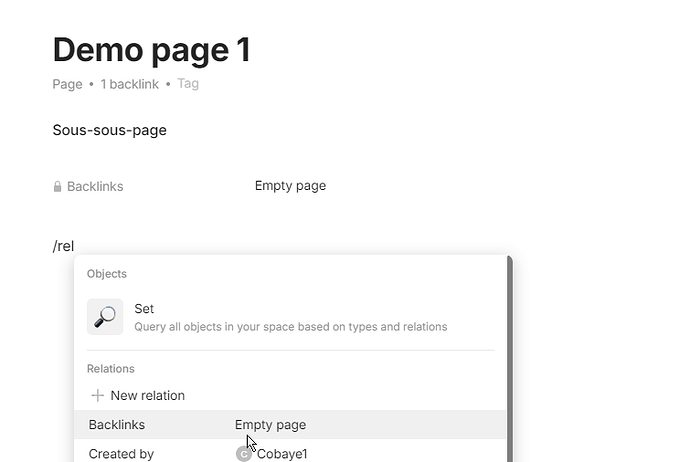Click Empty page value in popup row
This screenshot has width=690, height=462.
click(x=270, y=425)
